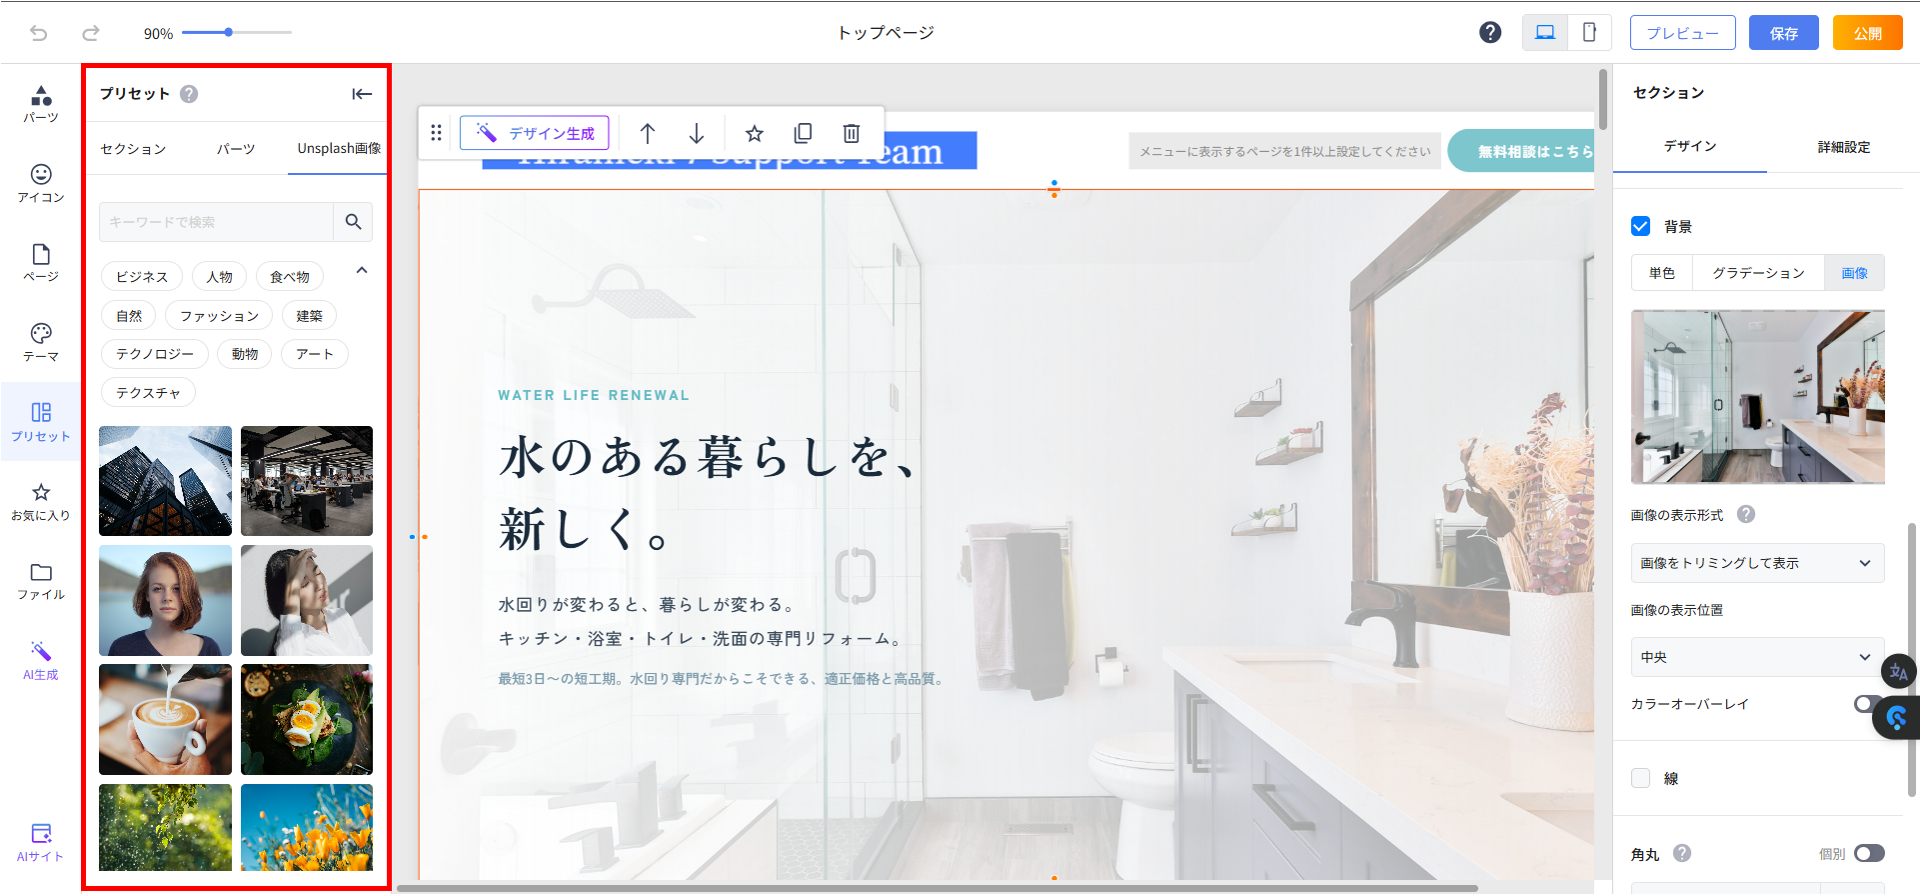This screenshot has width=1920, height=894.
Task: Click the zoom level slider handle
Action: coord(229,33)
